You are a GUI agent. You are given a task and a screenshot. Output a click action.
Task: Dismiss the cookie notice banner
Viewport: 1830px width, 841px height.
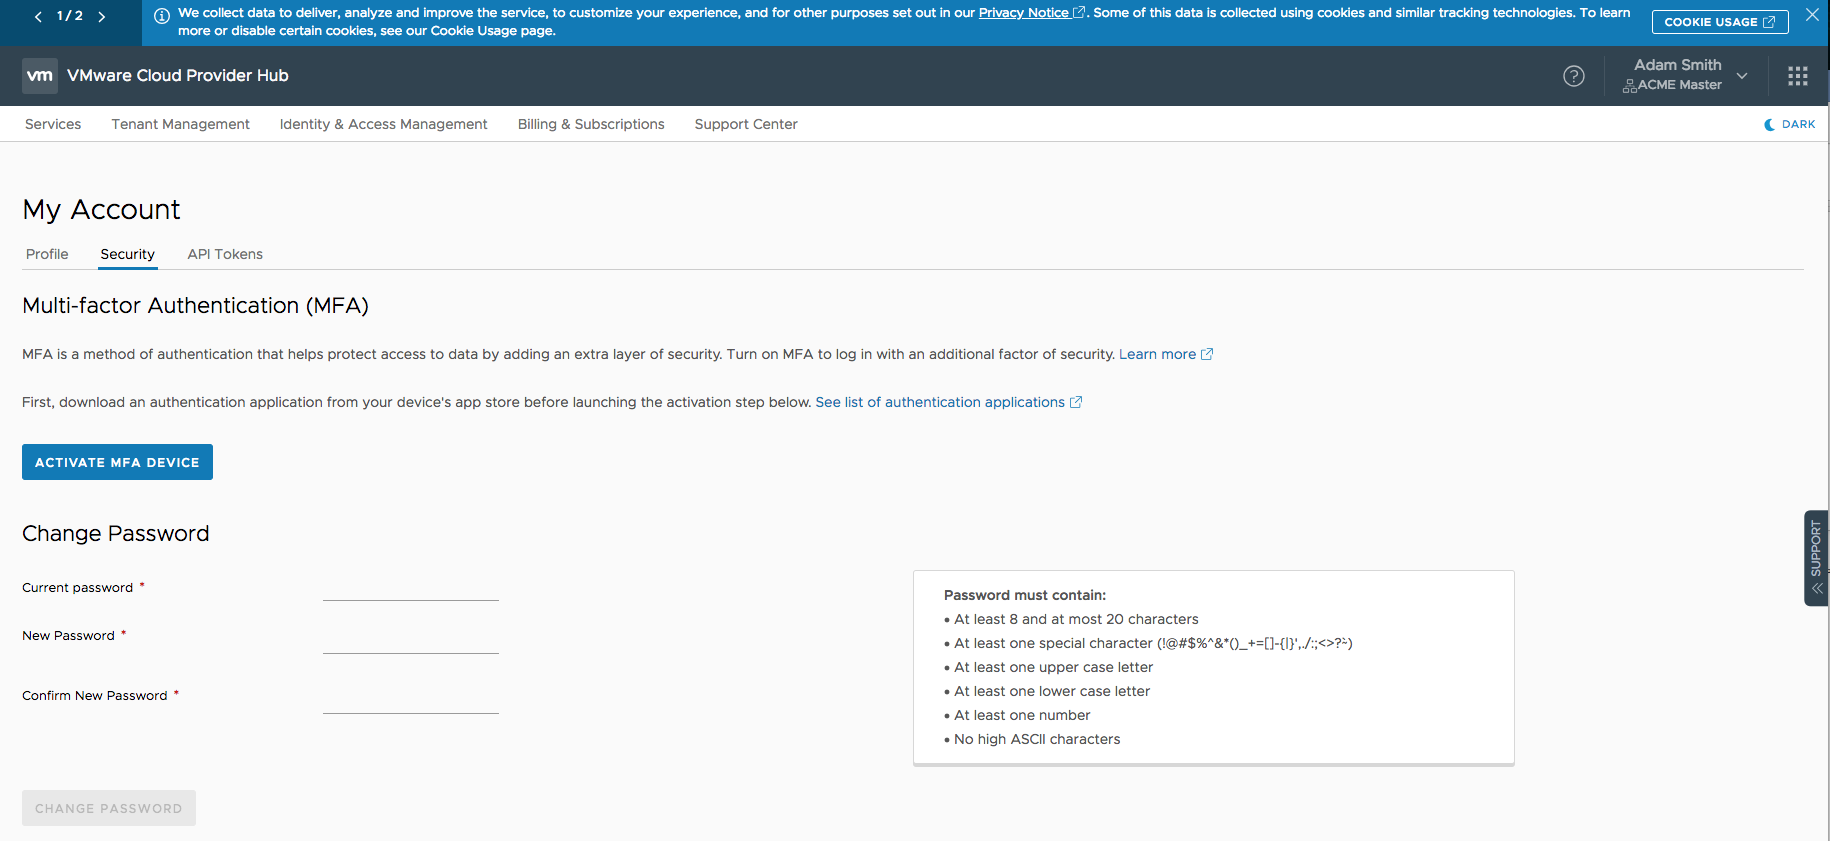click(1811, 15)
